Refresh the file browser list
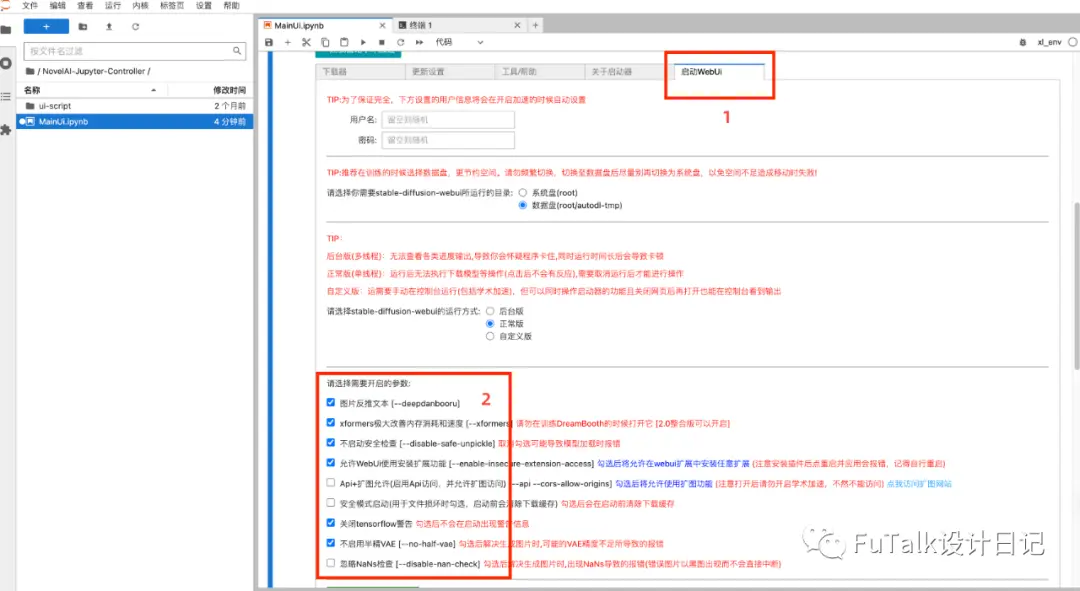The width and height of the screenshot is (1080, 591). click(x=136, y=27)
